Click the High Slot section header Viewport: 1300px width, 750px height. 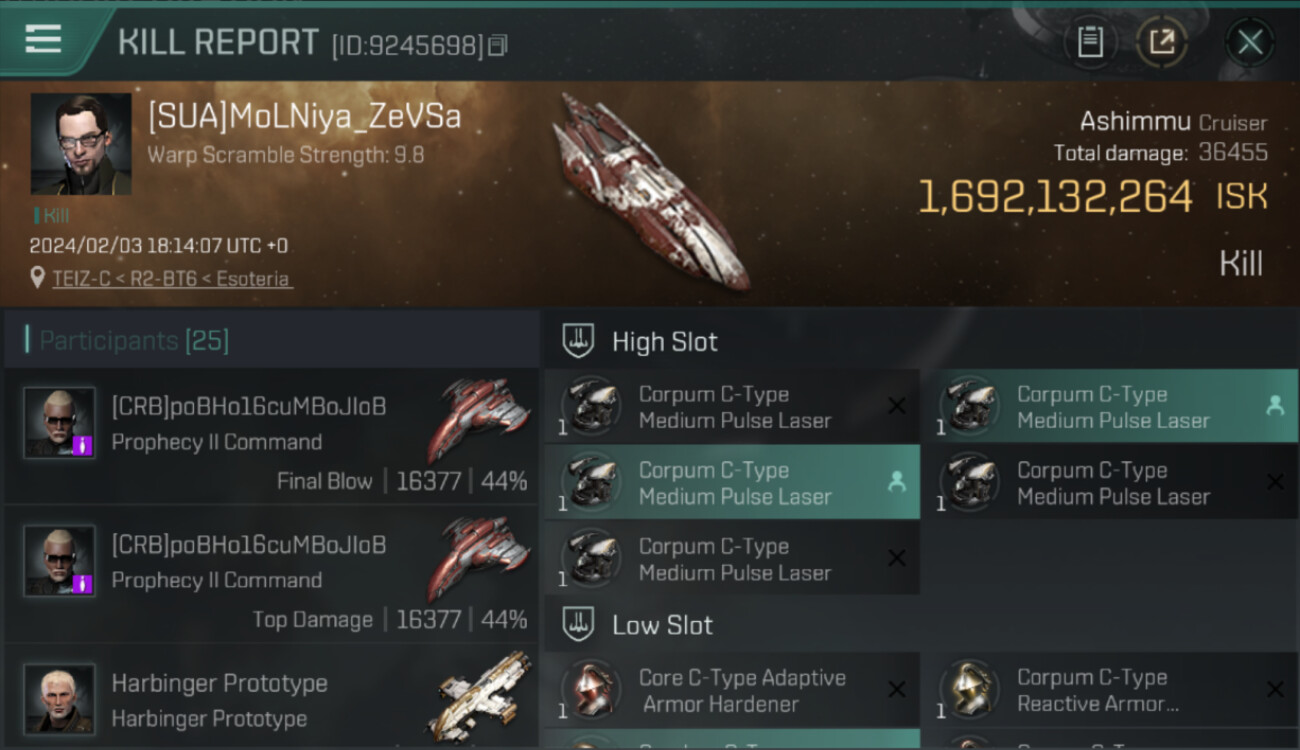665,341
